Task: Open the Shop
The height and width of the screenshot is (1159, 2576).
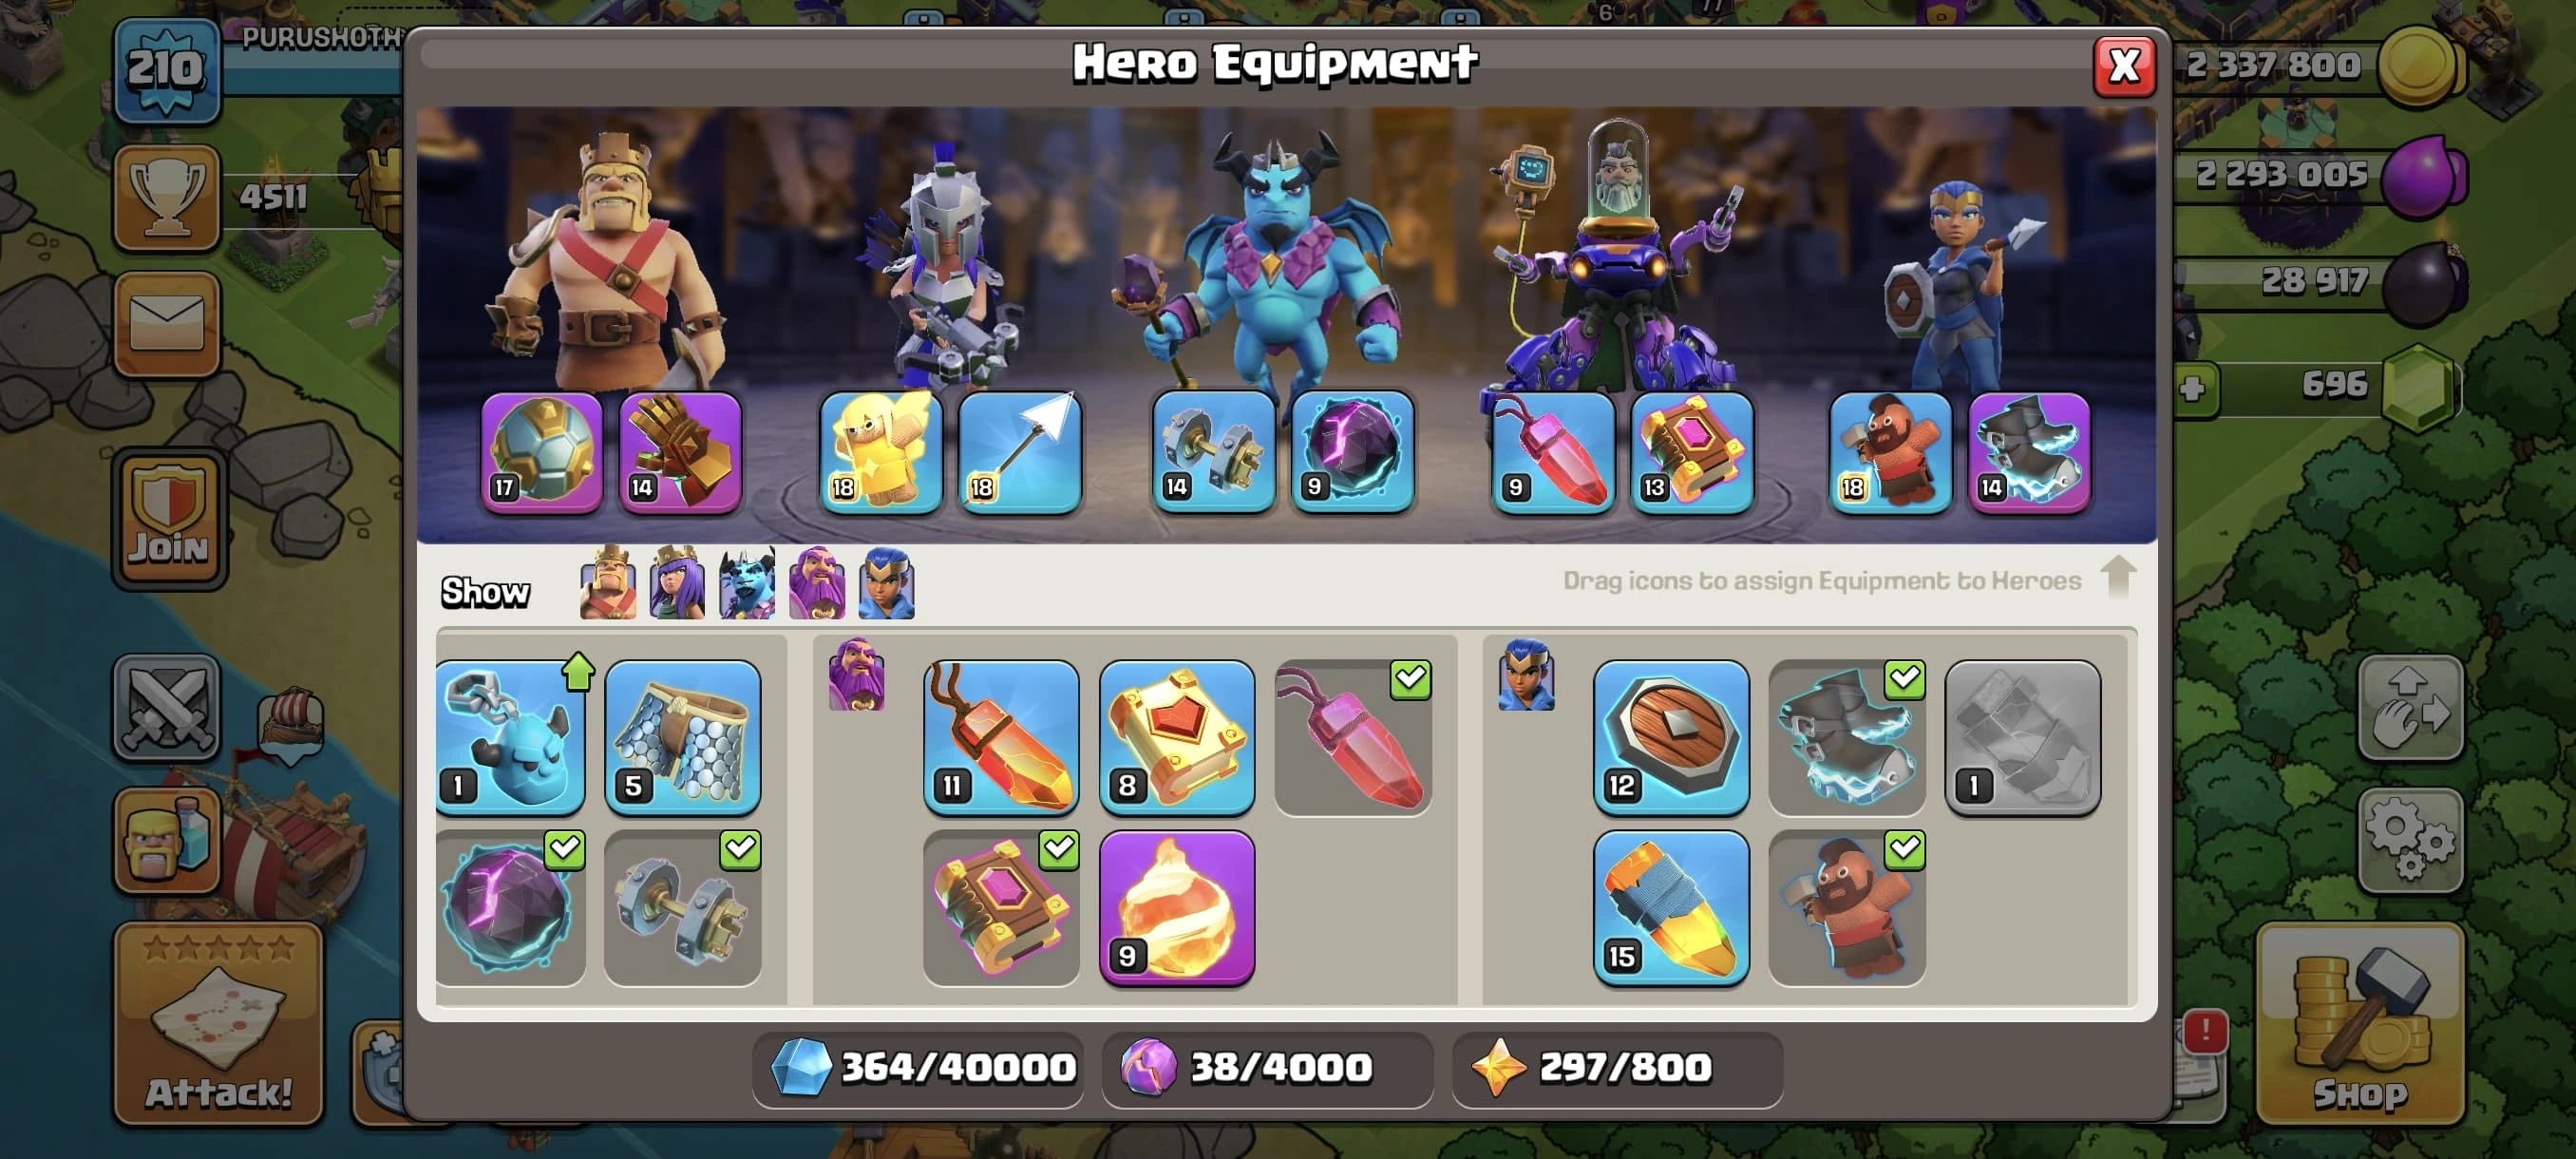Action: tap(2359, 1023)
